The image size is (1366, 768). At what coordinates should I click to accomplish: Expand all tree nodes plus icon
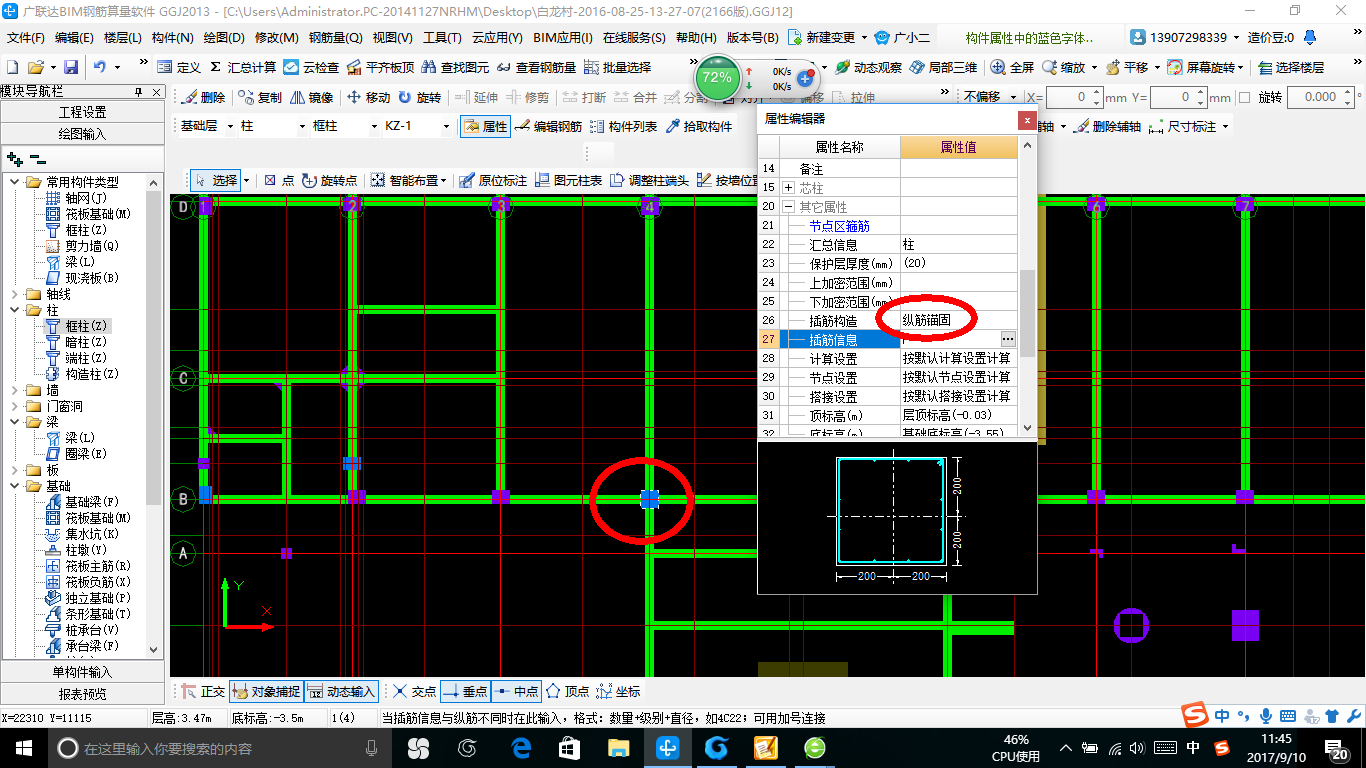[14, 158]
